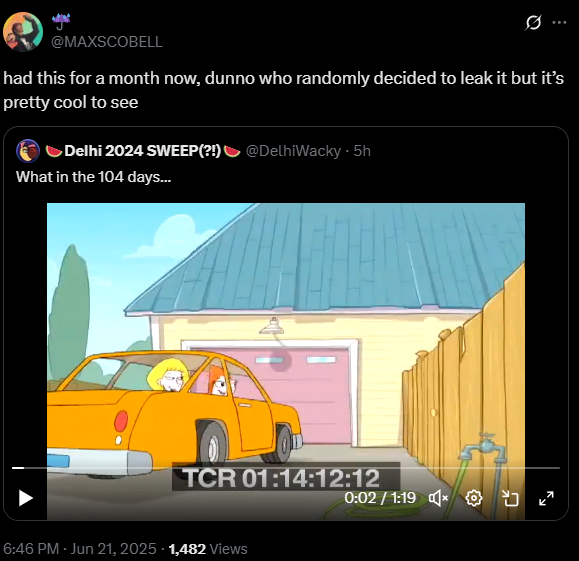Seek along the video progress bar
579x561 pixels.
coord(286,468)
